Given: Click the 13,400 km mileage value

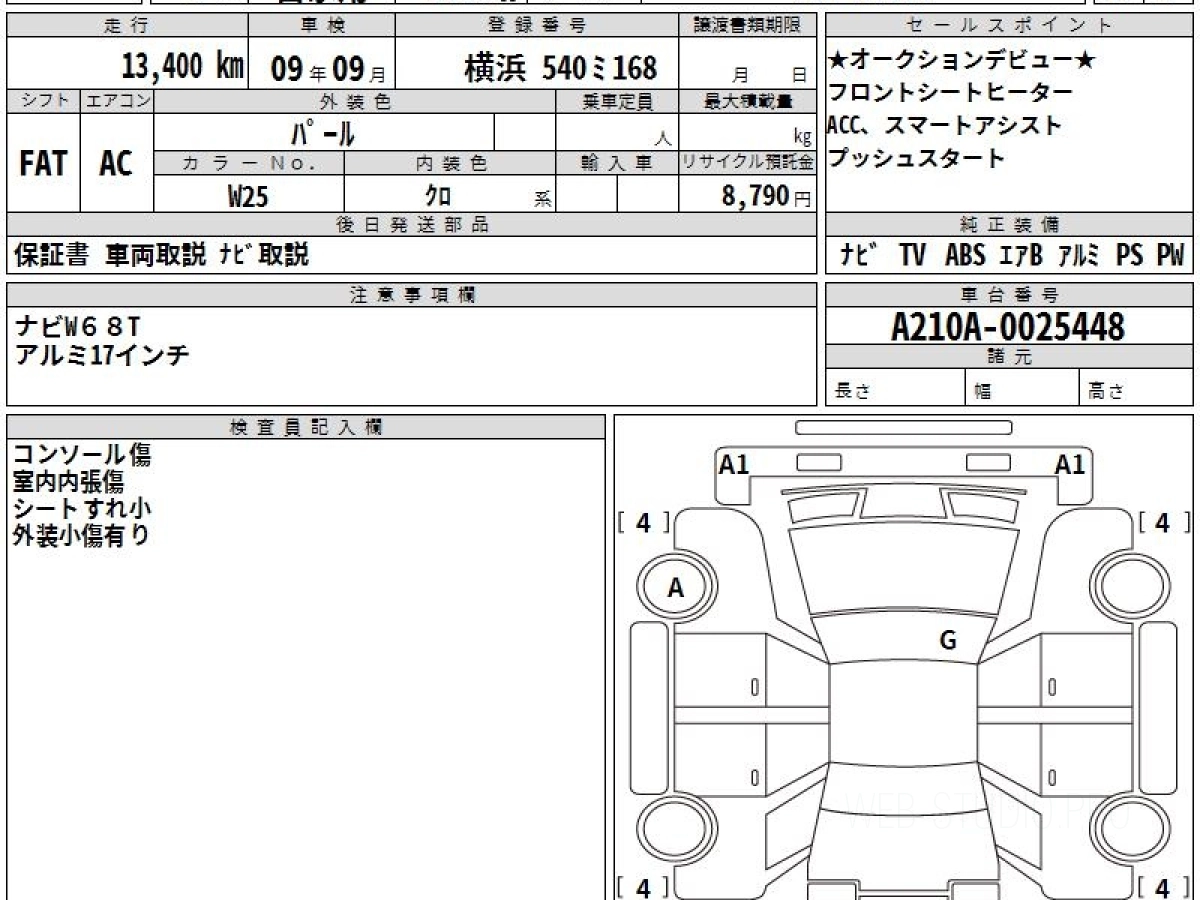Looking at the screenshot, I should coord(183,66).
